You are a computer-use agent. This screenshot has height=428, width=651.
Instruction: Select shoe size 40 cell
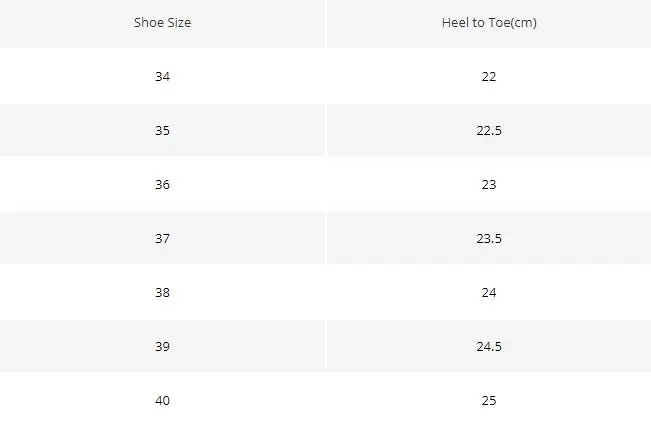(x=162, y=400)
